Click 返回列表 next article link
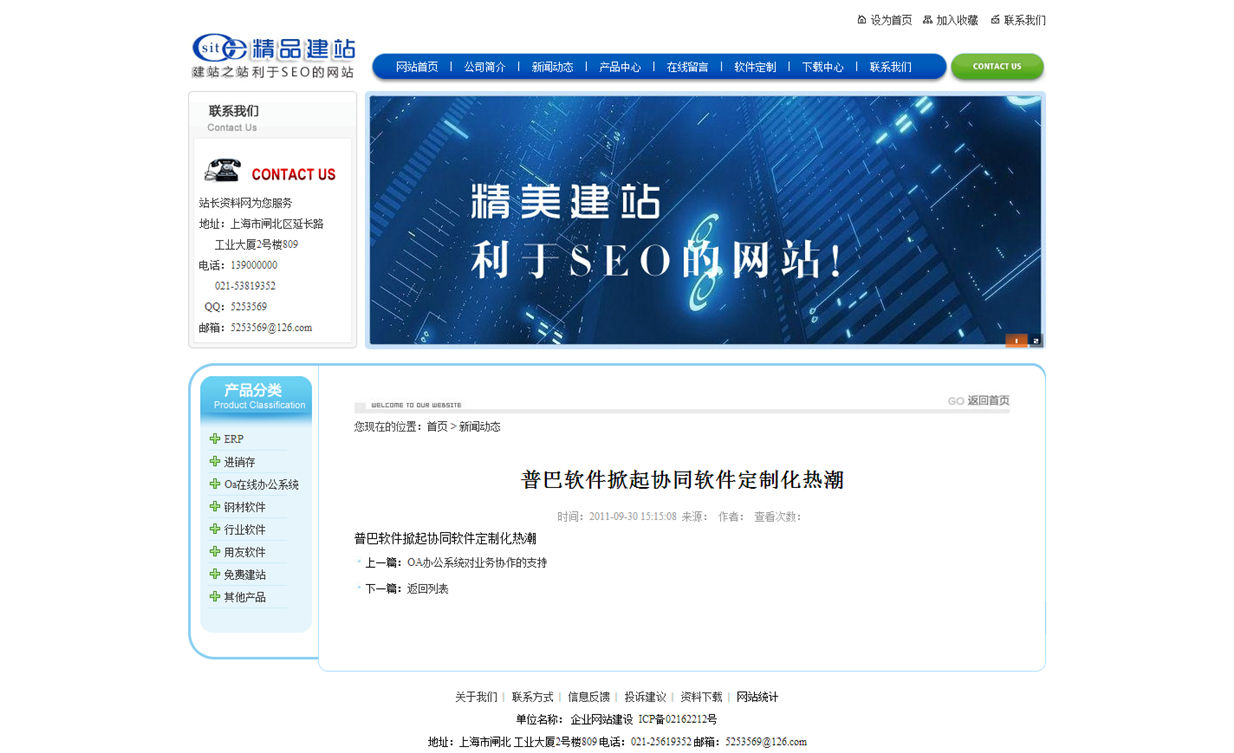The height and width of the screenshot is (753, 1234). 428,589
